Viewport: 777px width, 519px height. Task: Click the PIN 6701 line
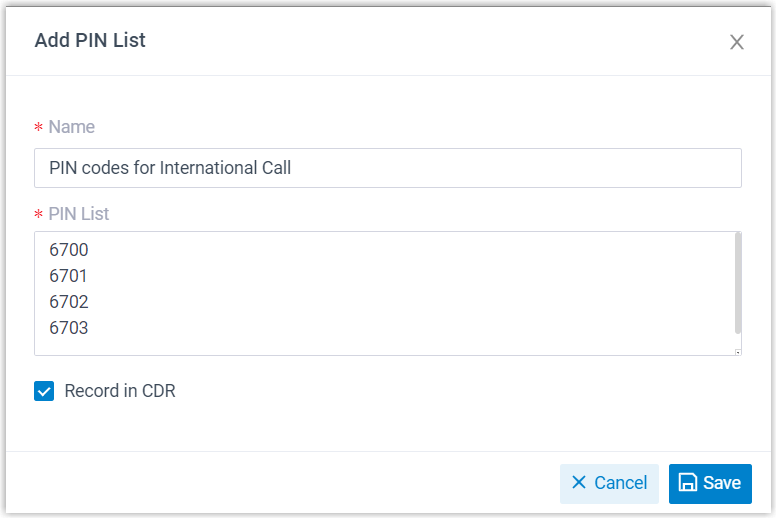point(69,276)
